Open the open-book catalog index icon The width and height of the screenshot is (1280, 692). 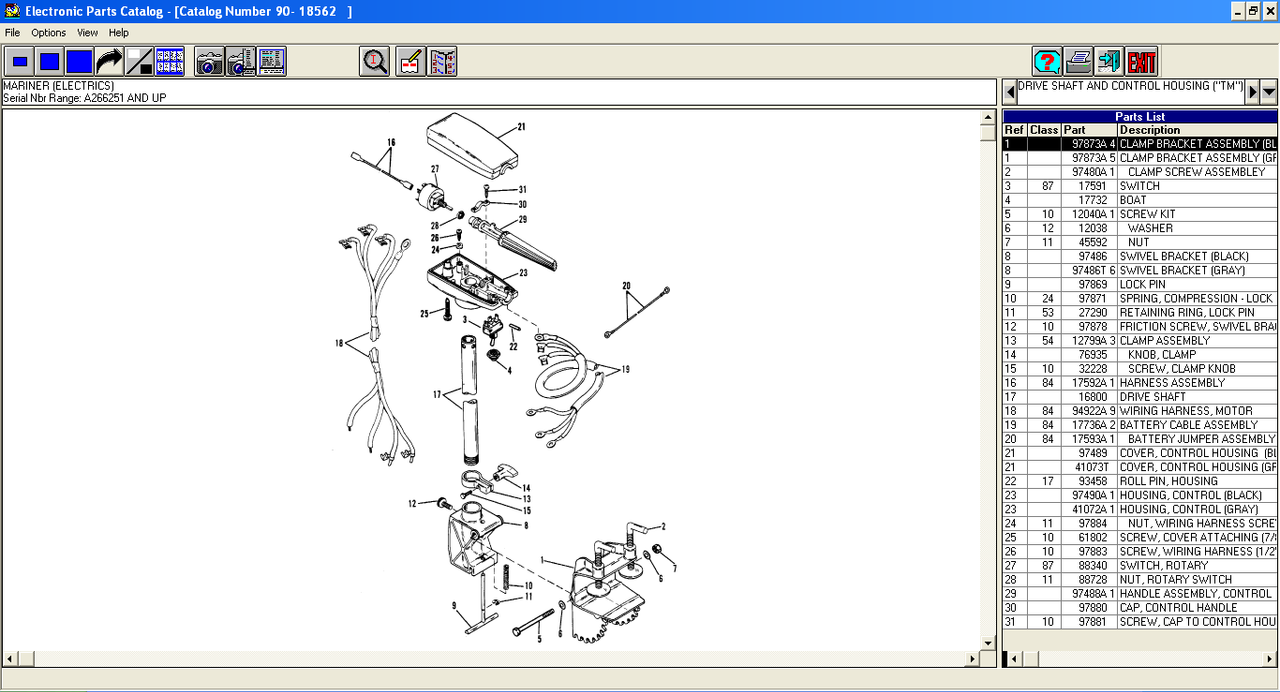(443, 61)
